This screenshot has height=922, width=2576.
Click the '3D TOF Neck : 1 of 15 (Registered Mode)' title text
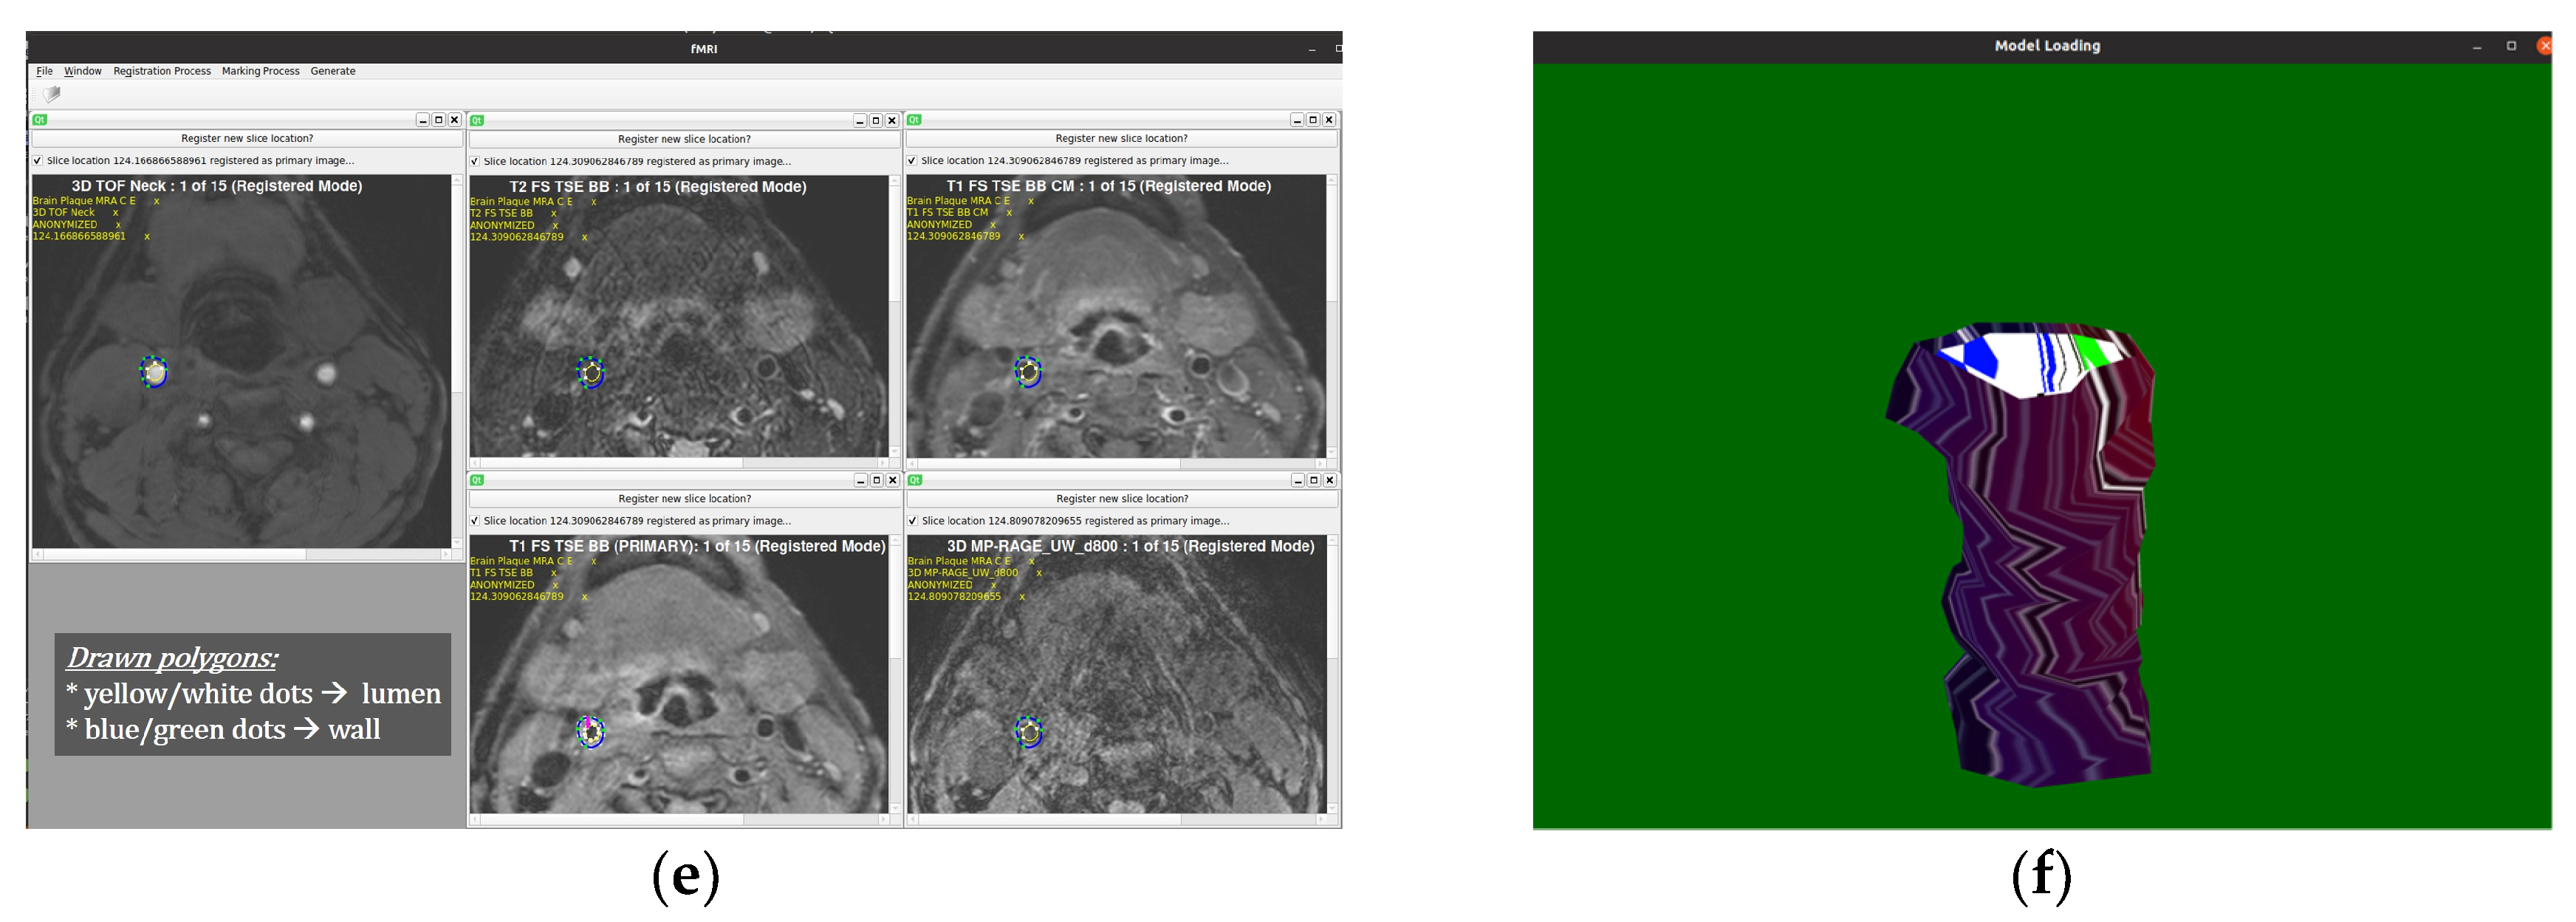coord(217,186)
